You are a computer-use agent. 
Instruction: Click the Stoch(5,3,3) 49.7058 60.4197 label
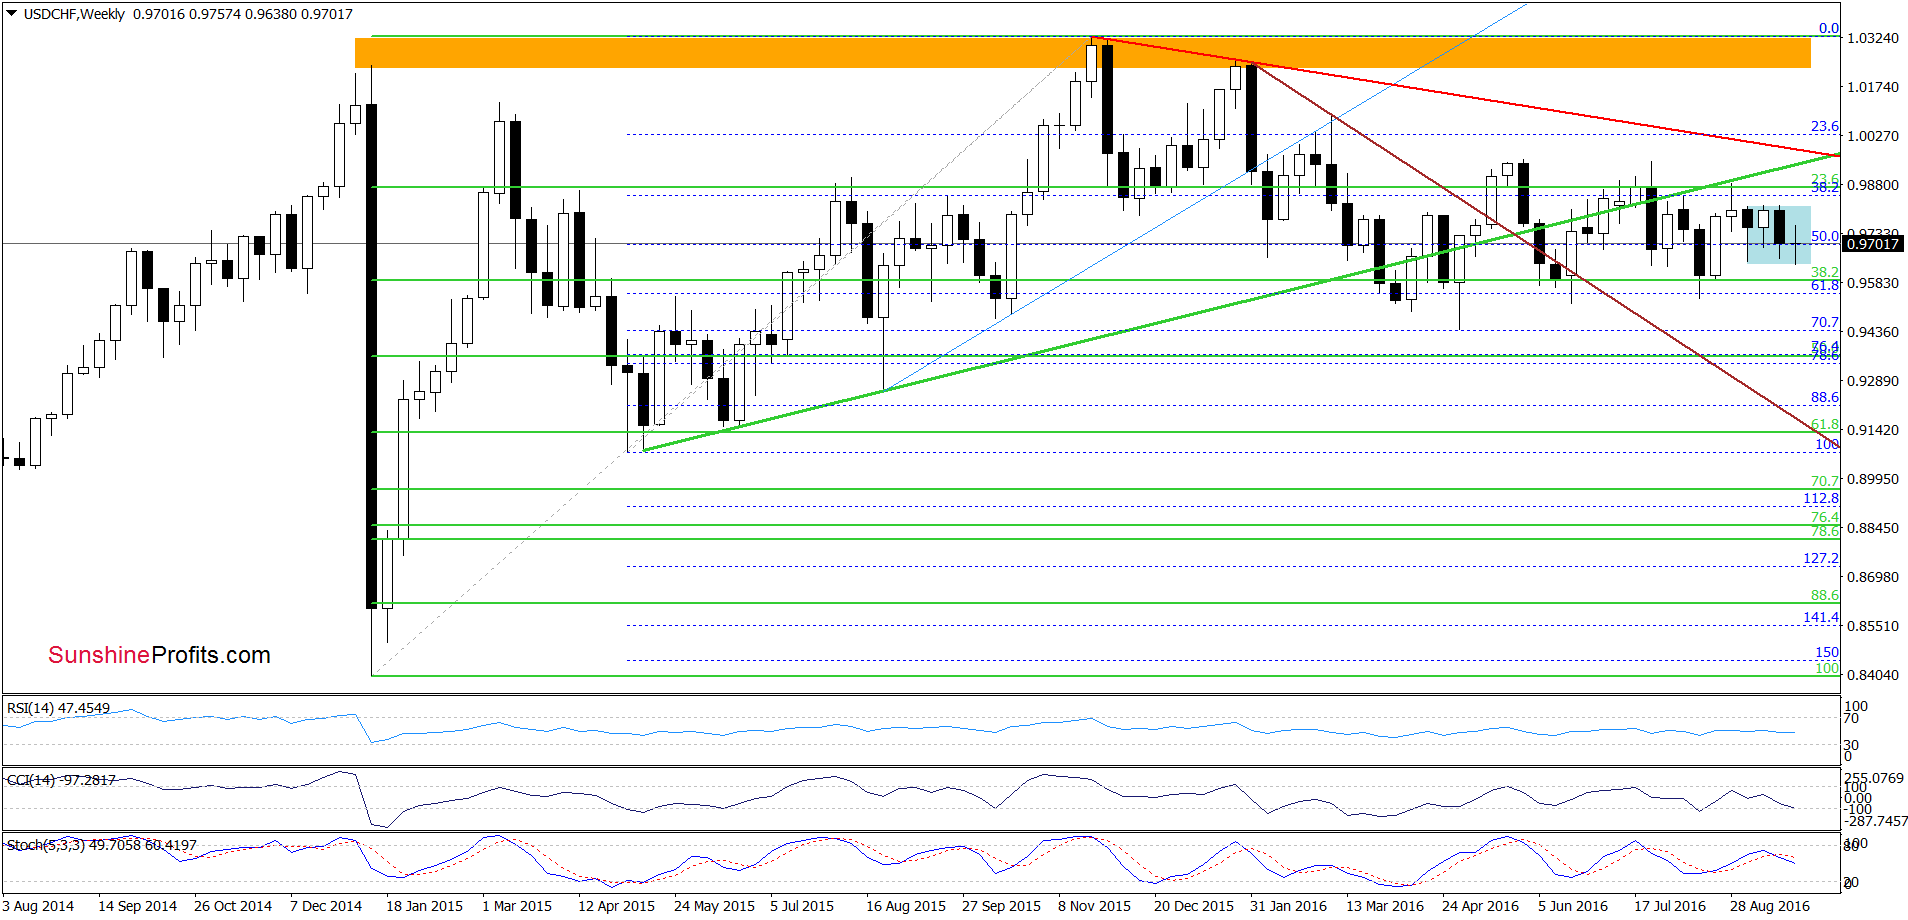pyautogui.click(x=101, y=845)
